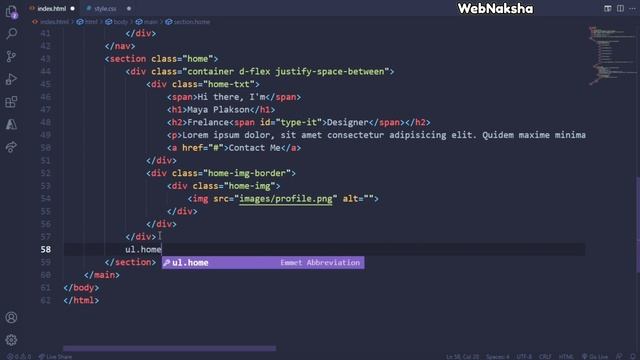Change the UTF-8 file encoding
640x360 pixels.
point(524,357)
